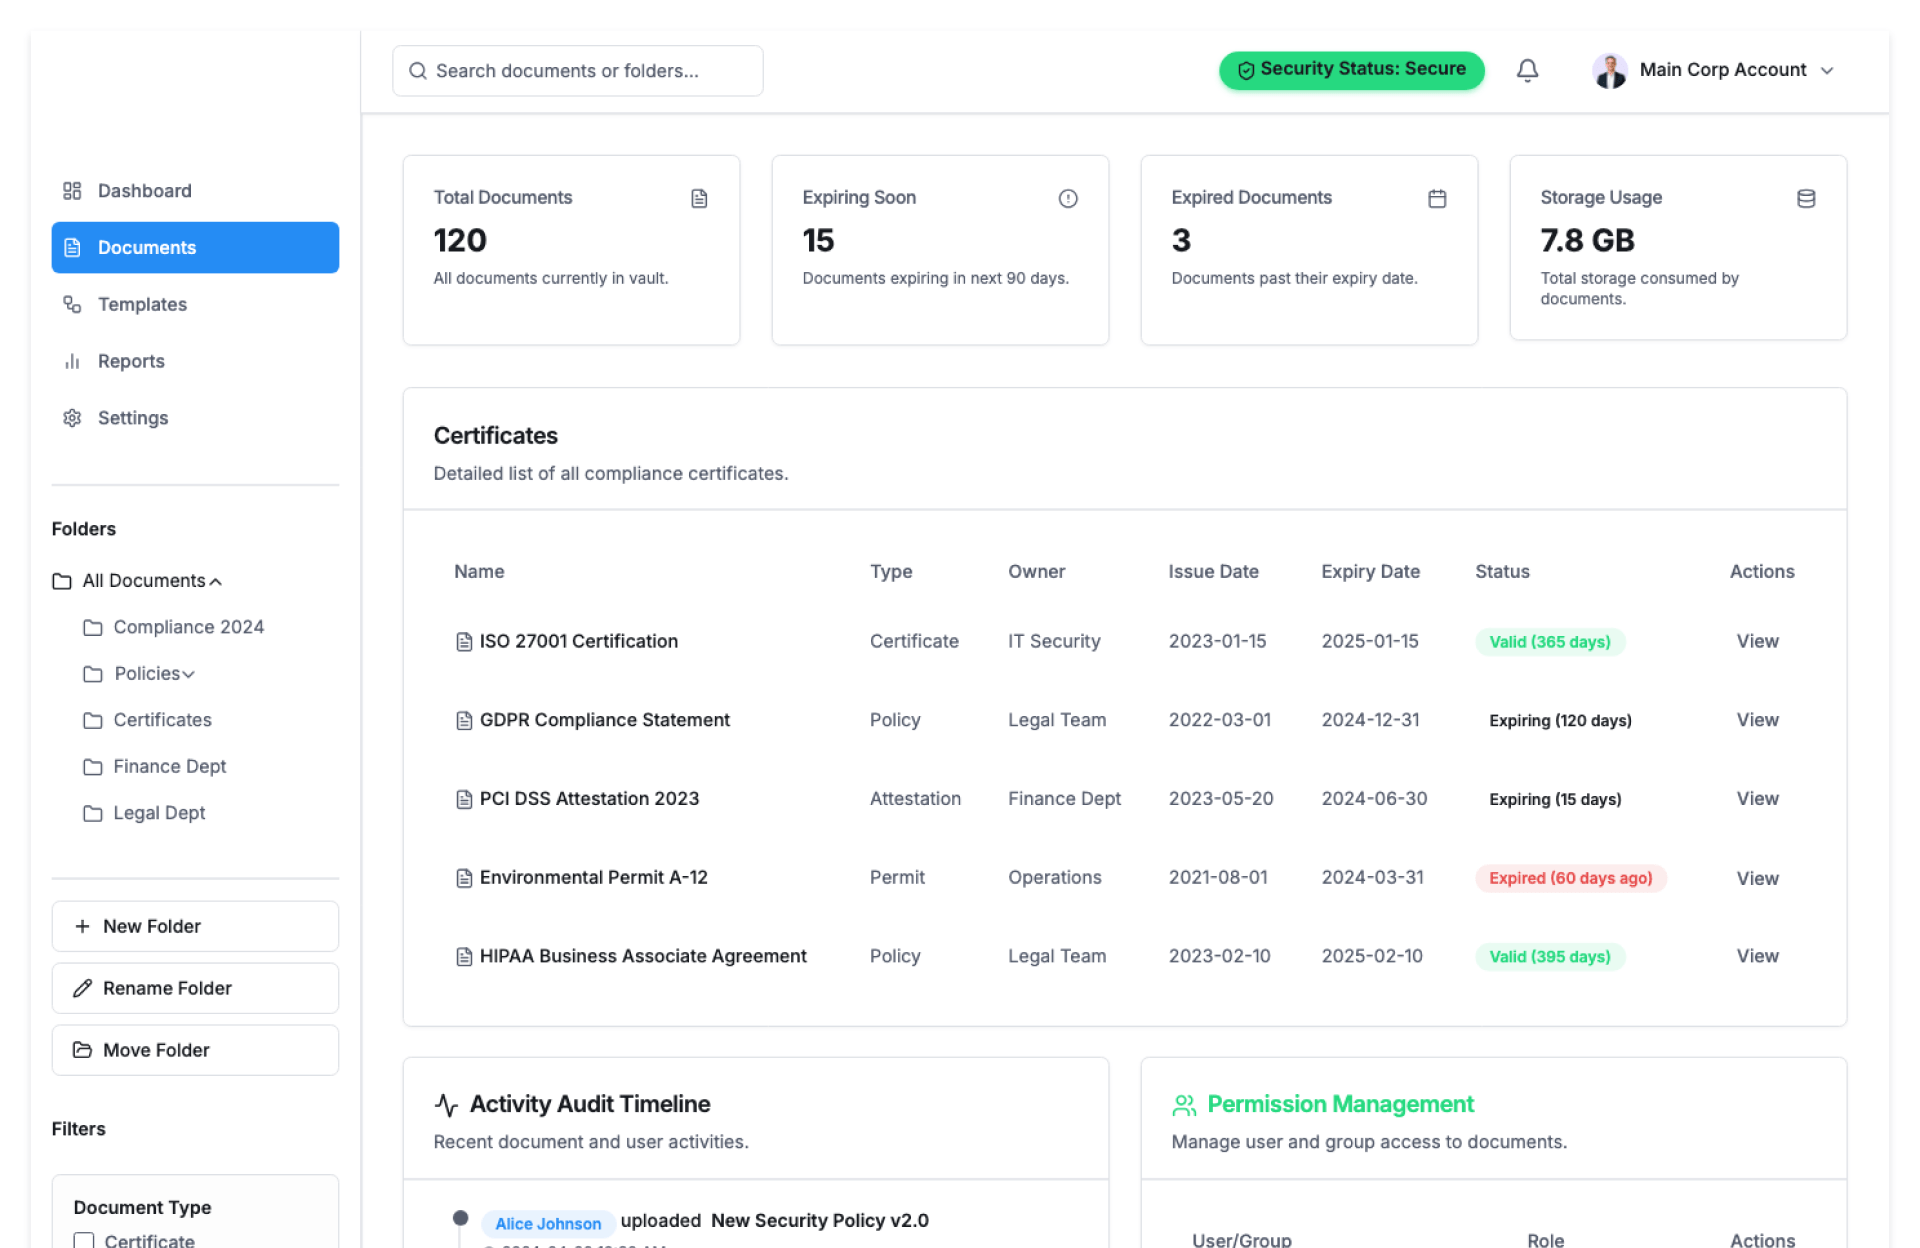Click the Expired Documents calendar icon
The height and width of the screenshot is (1248, 1920).
tap(1437, 198)
